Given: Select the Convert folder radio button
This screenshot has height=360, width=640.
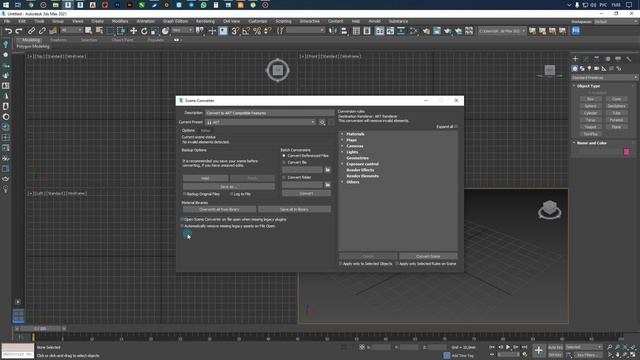Looking at the screenshot, I should pos(284,177).
